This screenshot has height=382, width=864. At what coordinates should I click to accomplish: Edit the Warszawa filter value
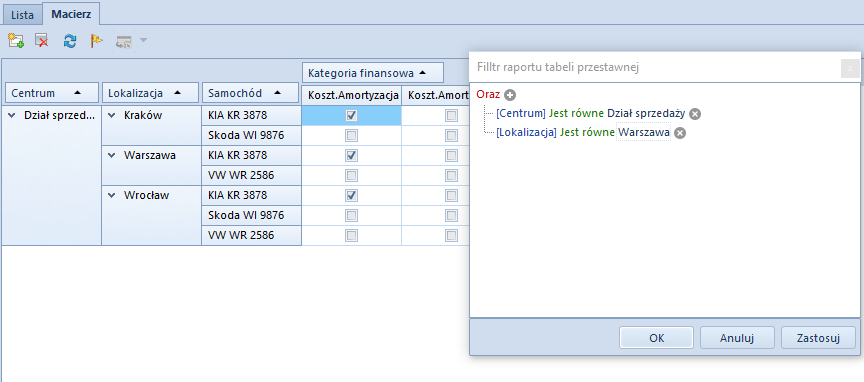[644, 133]
